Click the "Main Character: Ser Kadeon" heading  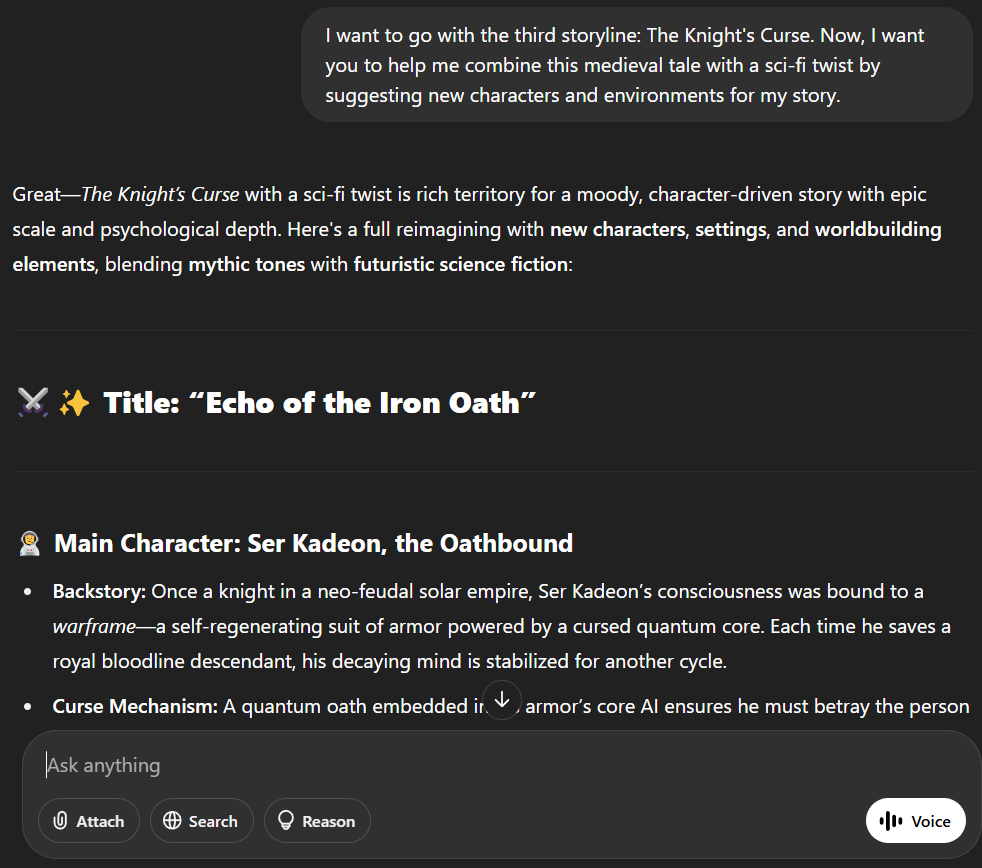[313, 544]
